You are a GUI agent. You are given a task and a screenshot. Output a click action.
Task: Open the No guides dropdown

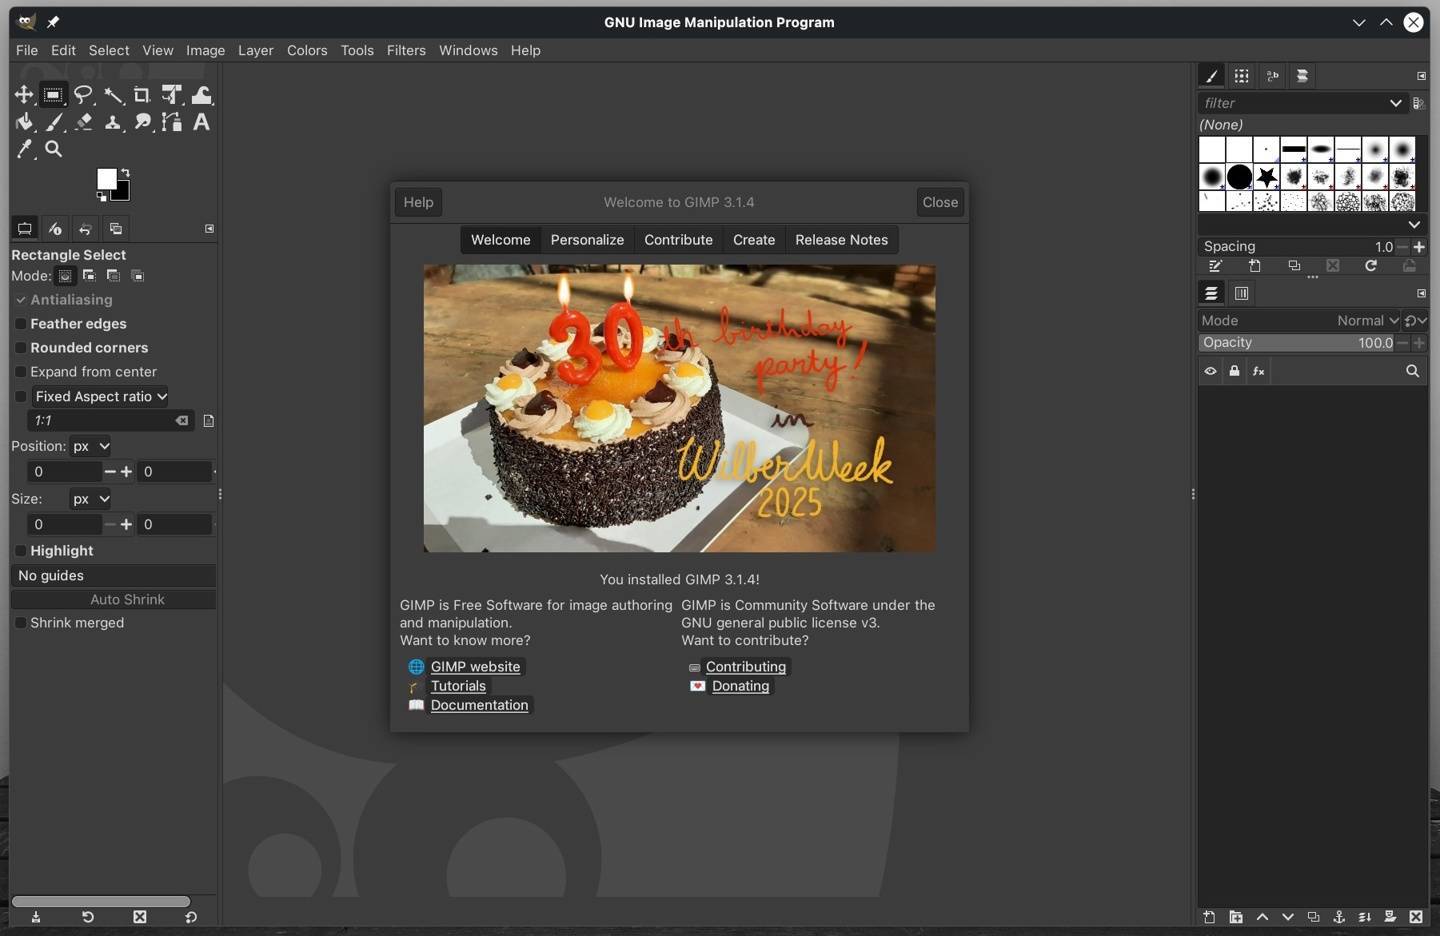[113, 576]
